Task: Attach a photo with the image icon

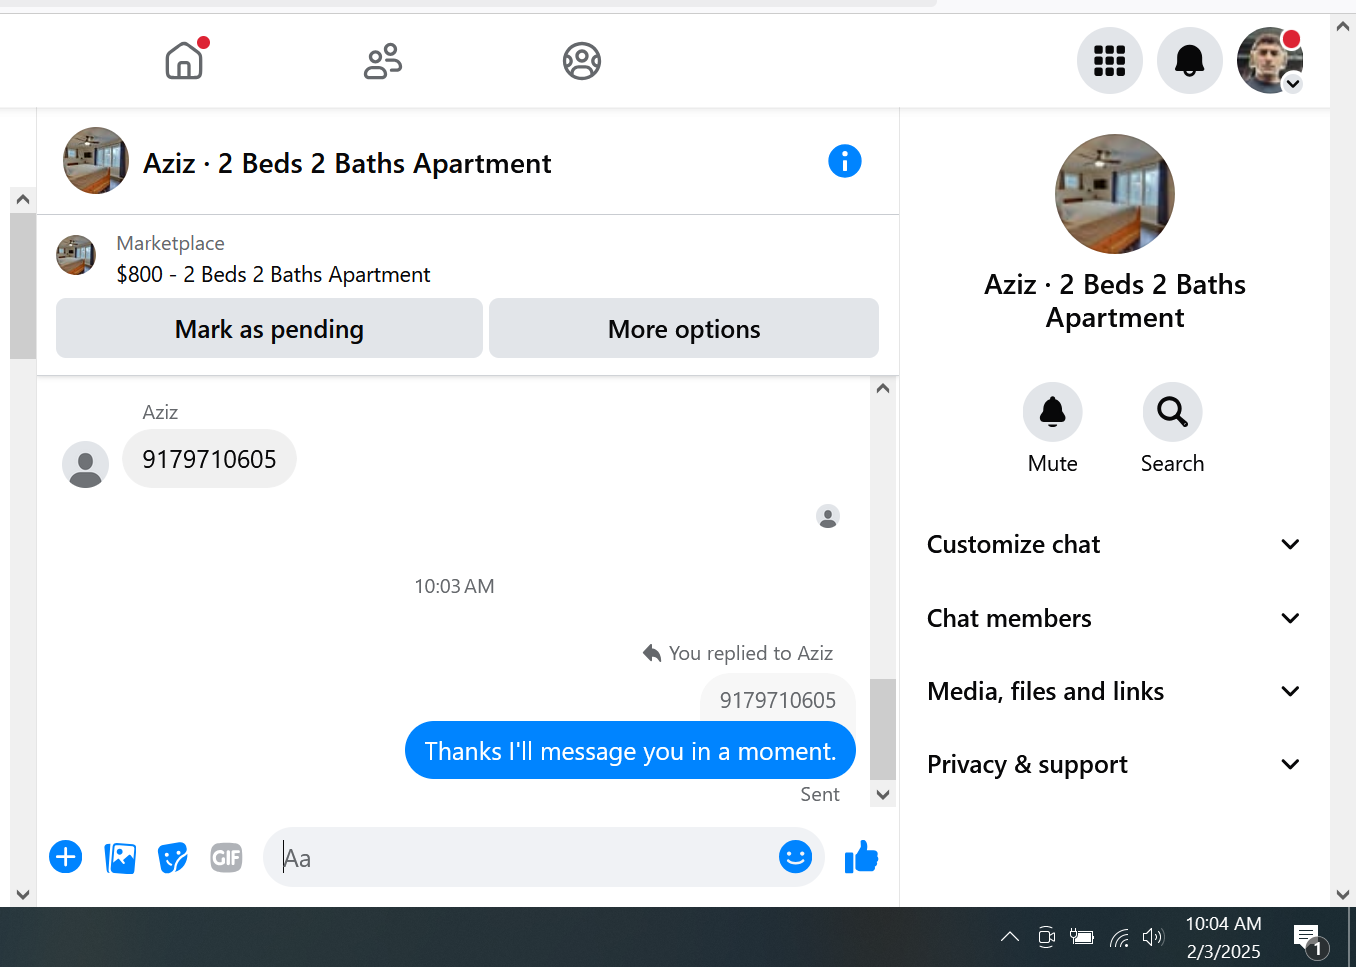Action: click(120, 857)
